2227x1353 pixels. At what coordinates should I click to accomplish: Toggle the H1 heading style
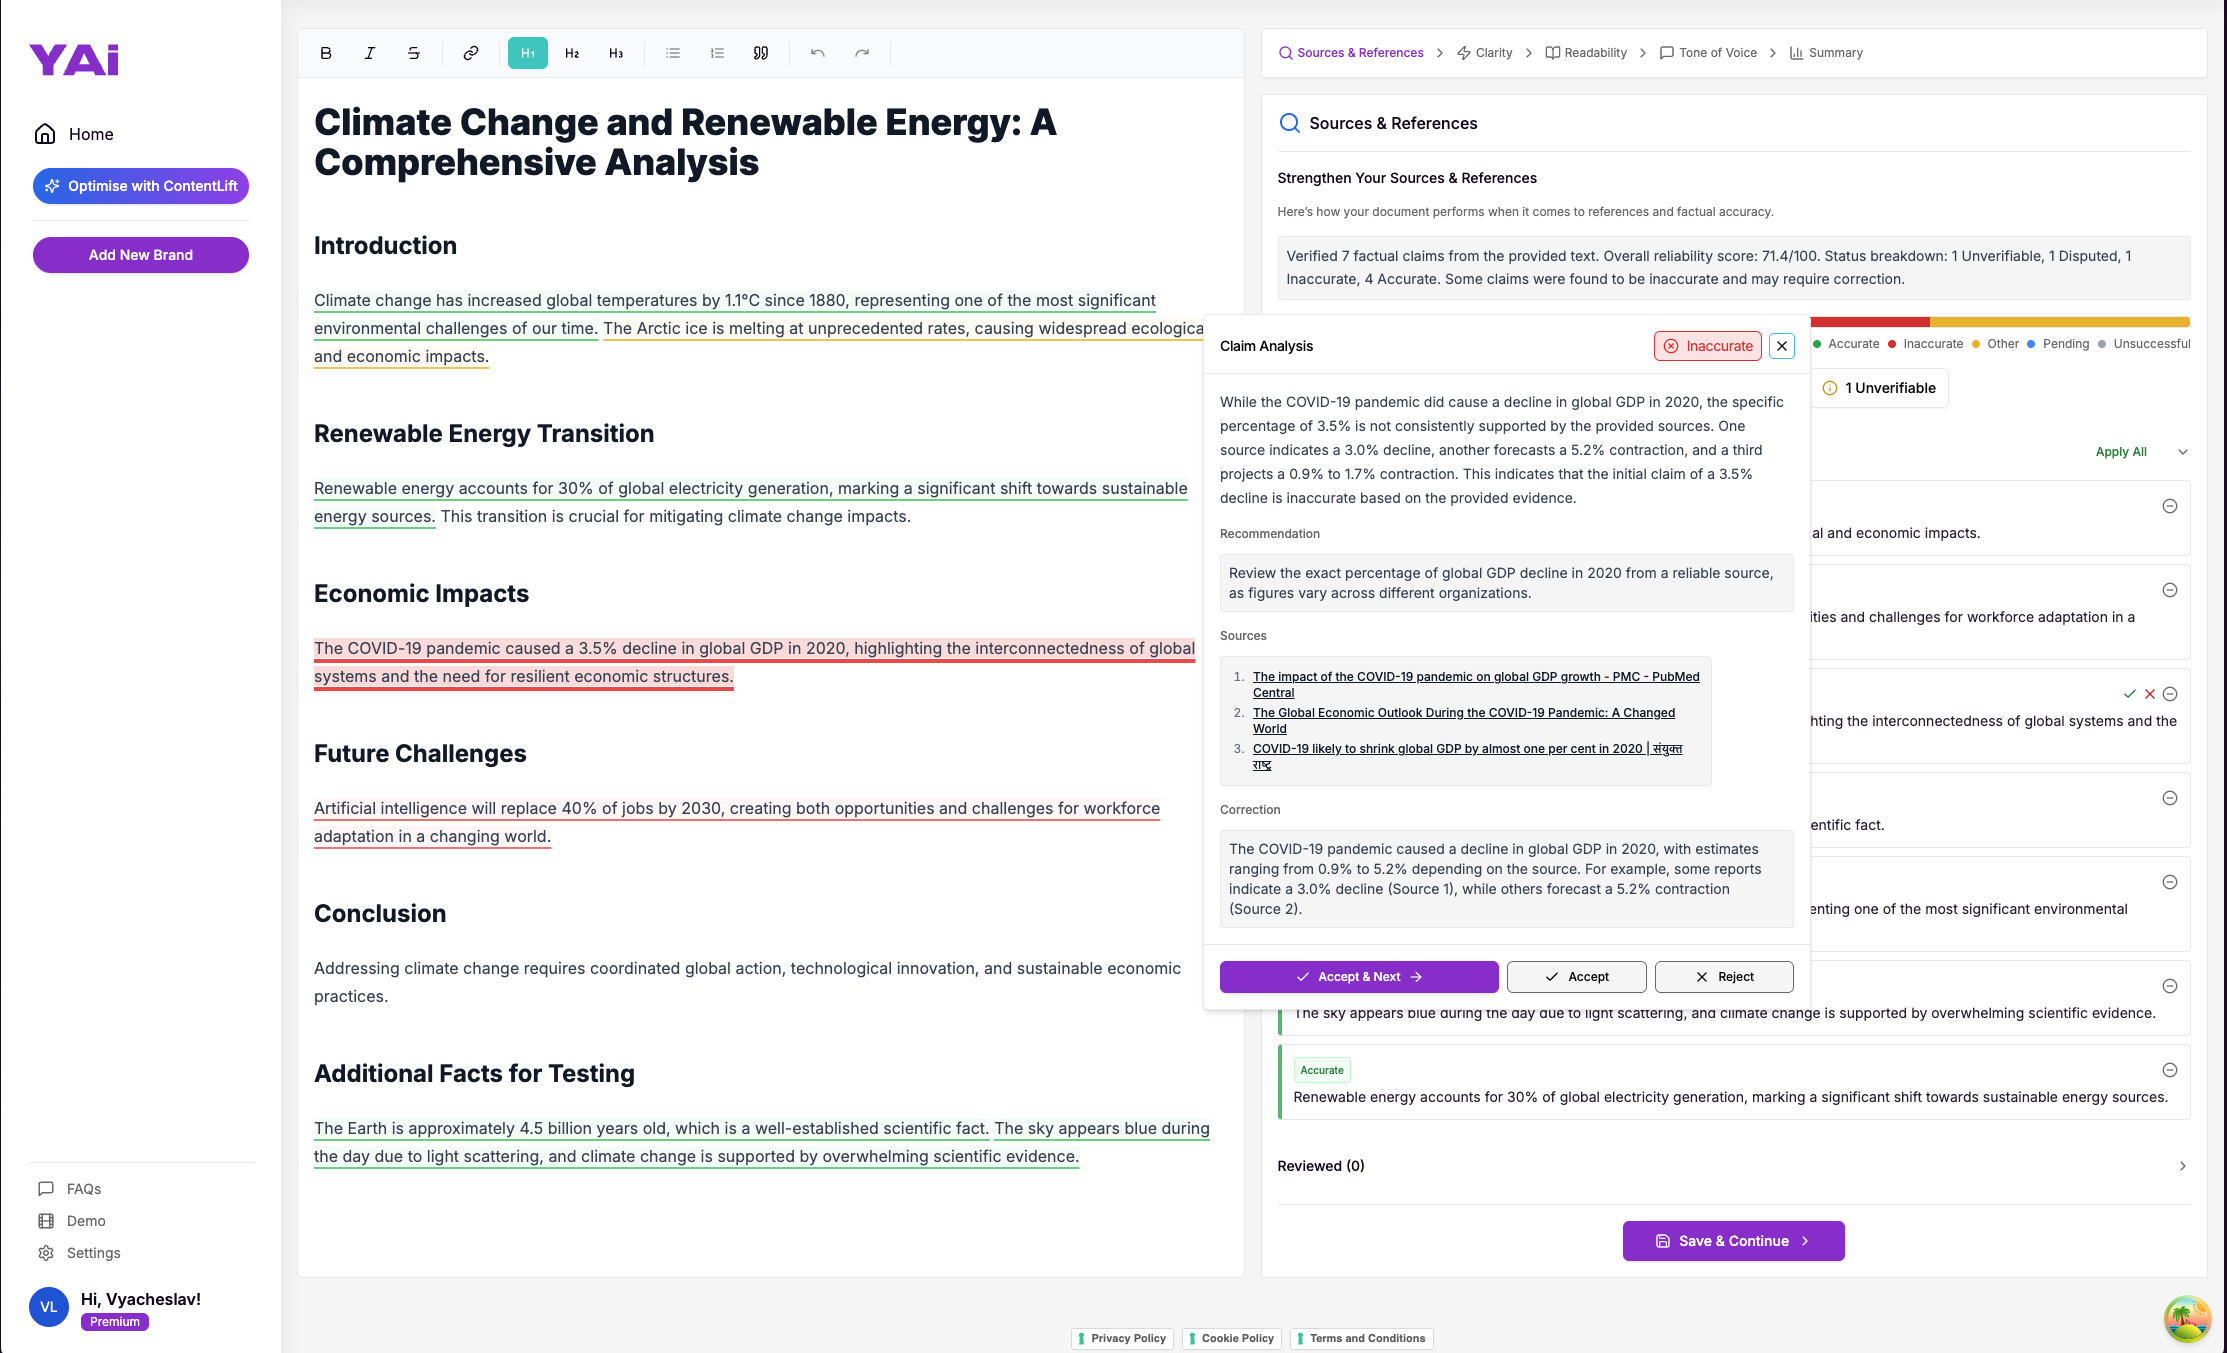click(528, 53)
